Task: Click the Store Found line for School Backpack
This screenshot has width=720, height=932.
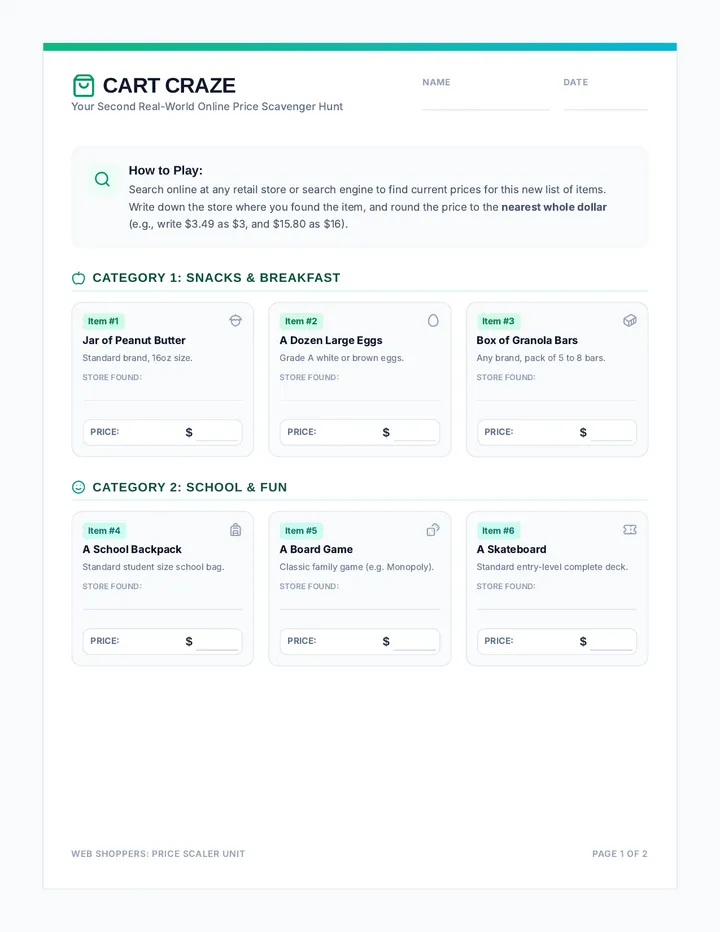Action: (162, 602)
